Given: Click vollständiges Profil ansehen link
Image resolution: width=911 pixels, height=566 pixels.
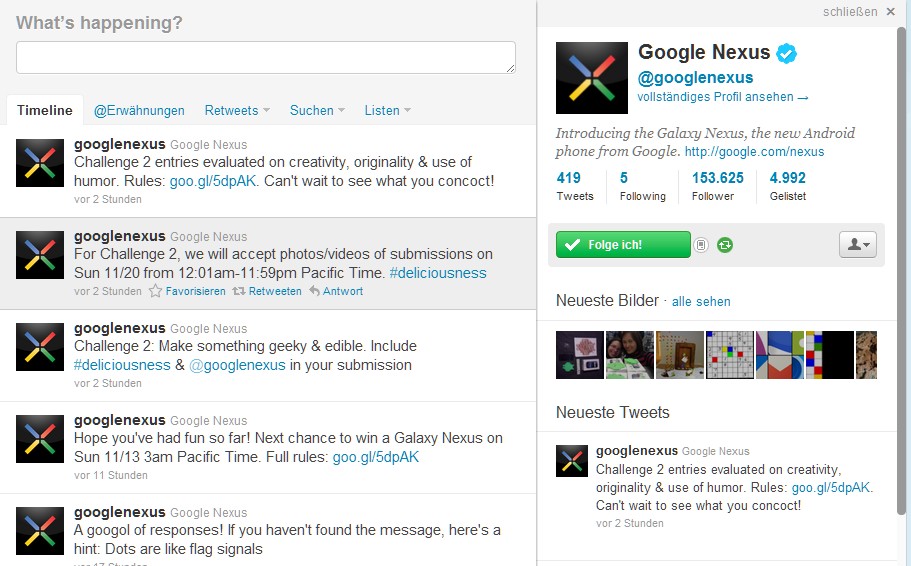Looking at the screenshot, I should coord(722,97).
